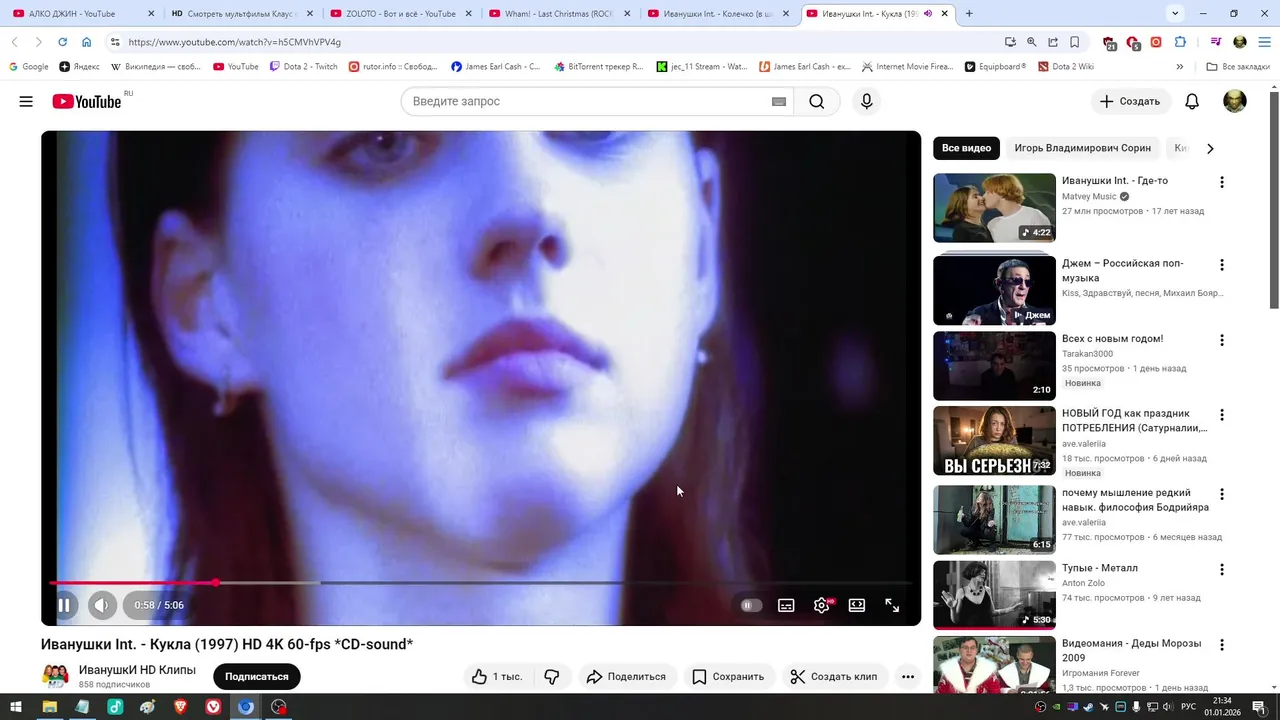
Task: Toggle the autoplay switch in player
Action: pyautogui.click(x=751, y=605)
